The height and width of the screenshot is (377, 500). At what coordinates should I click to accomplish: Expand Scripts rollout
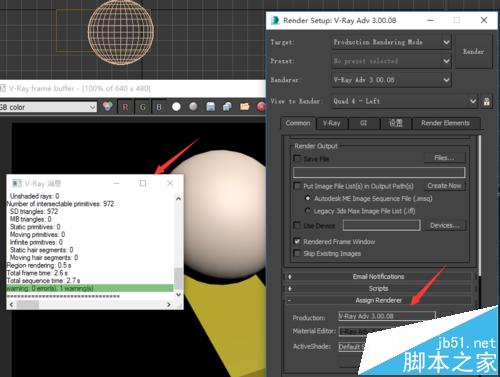[x=379, y=289]
